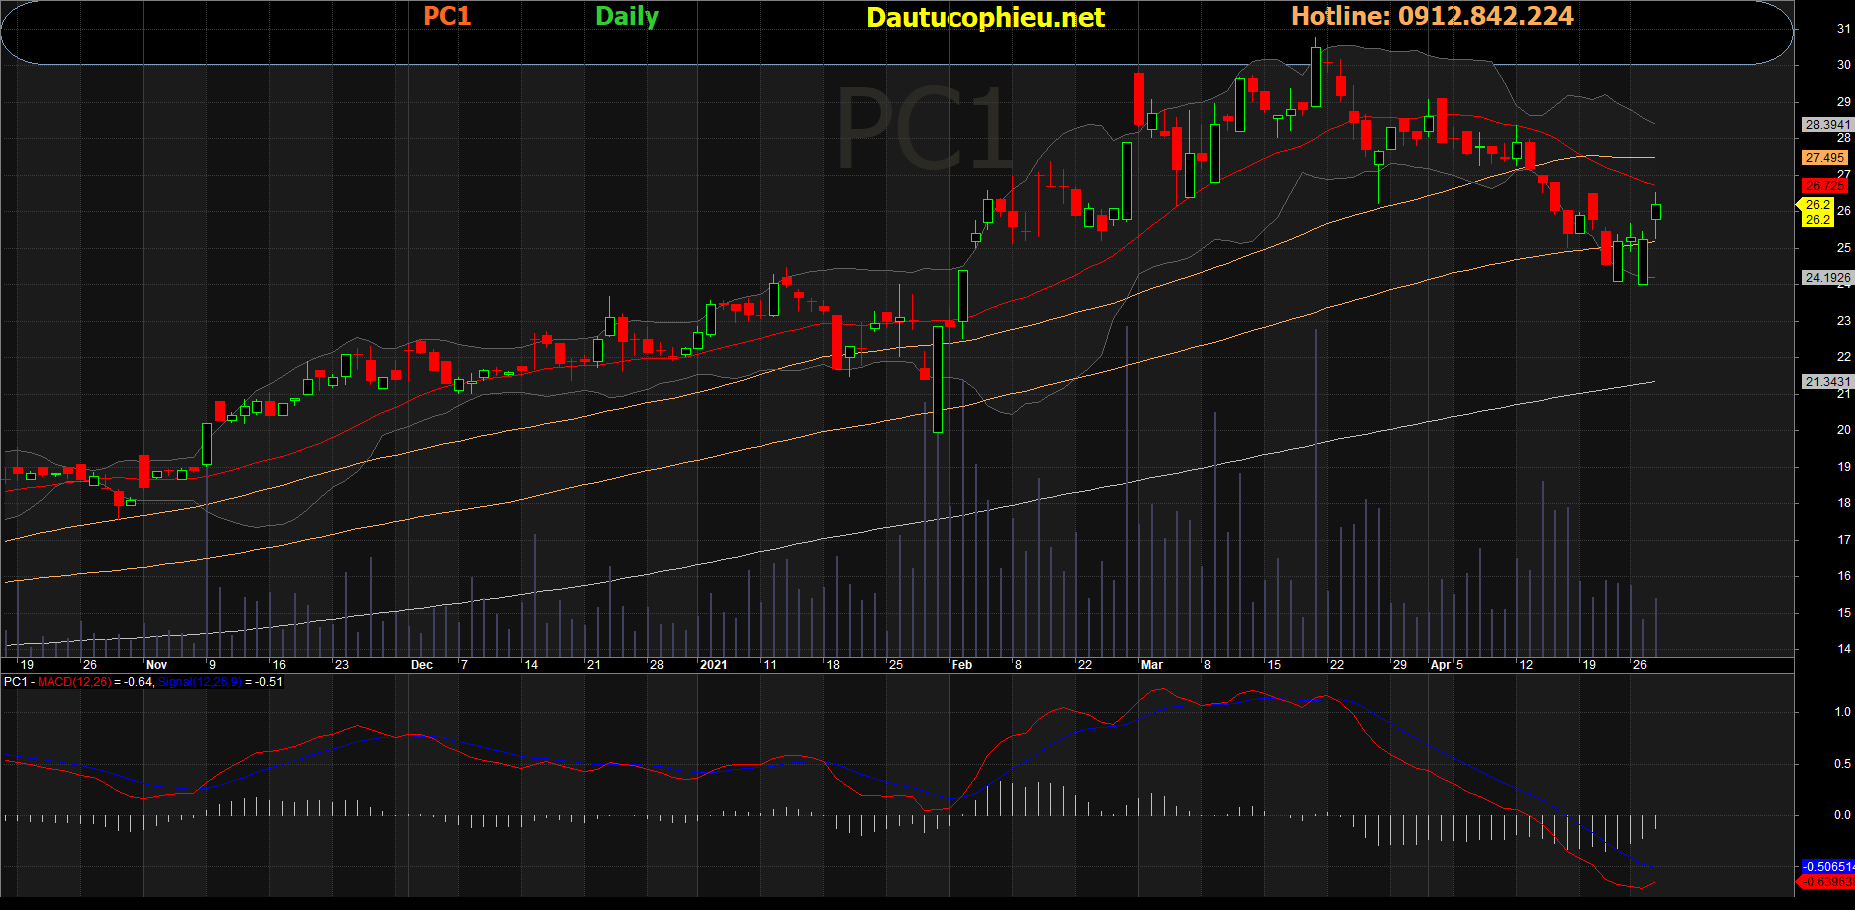The height and width of the screenshot is (910, 1855).
Task: Select the 24.1926 lower band price tag
Action: click(1826, 278)
